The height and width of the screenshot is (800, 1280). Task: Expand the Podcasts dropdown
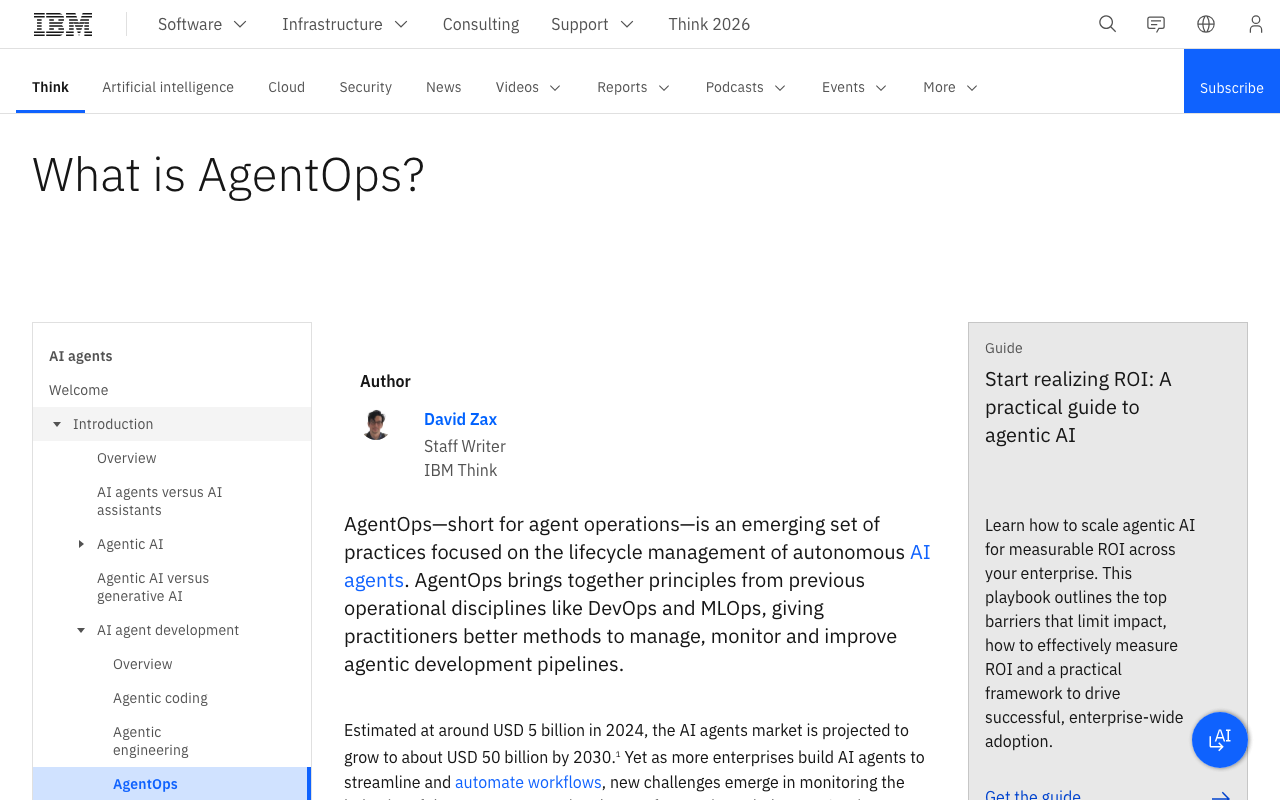tap(746, 87)
